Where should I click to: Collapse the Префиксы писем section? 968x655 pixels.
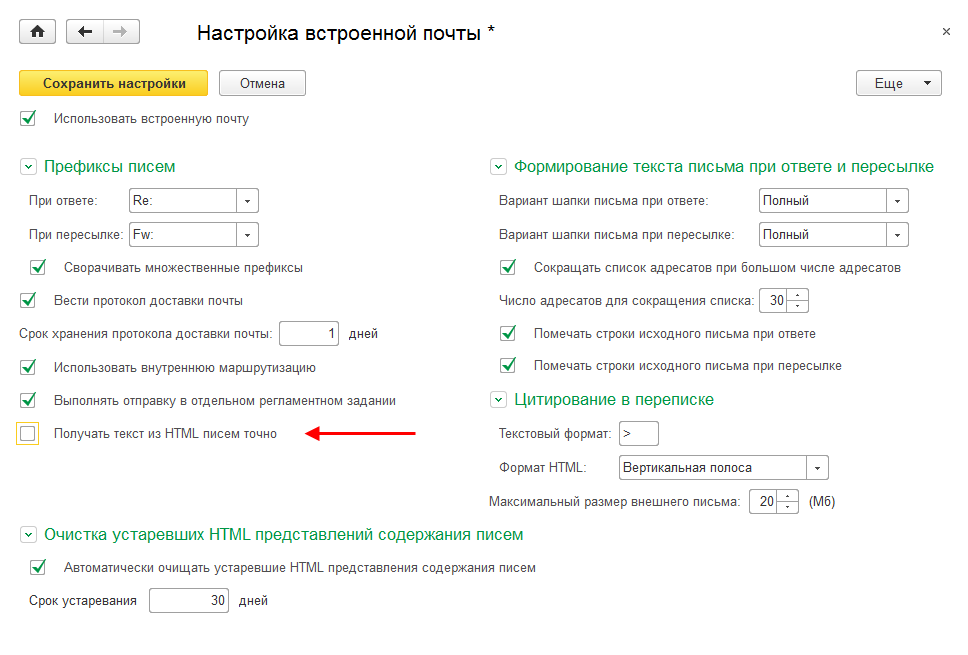[x=28, y=167]
